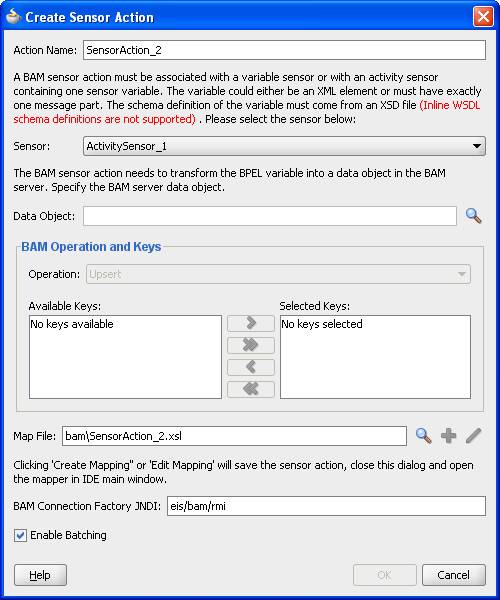Click the Create Mapping plus icon
The height and width of the screenshot is (600, 500).
(x=448, y=436)
